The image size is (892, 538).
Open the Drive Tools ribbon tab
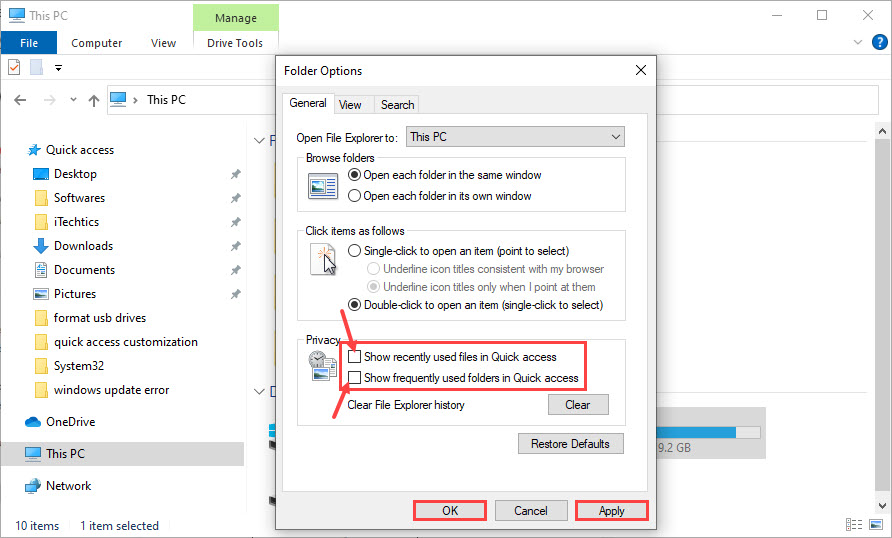[x=235, y=43]
